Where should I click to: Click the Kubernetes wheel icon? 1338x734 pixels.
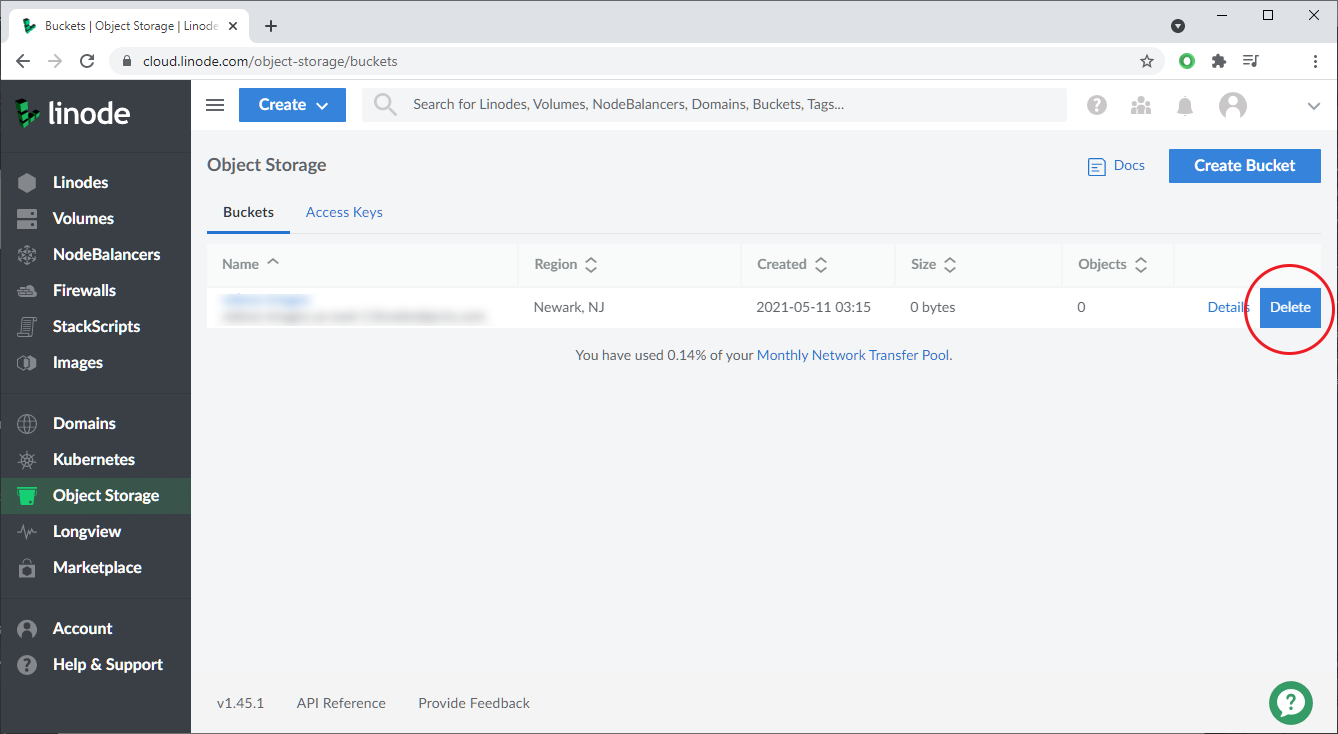point(27,459)
